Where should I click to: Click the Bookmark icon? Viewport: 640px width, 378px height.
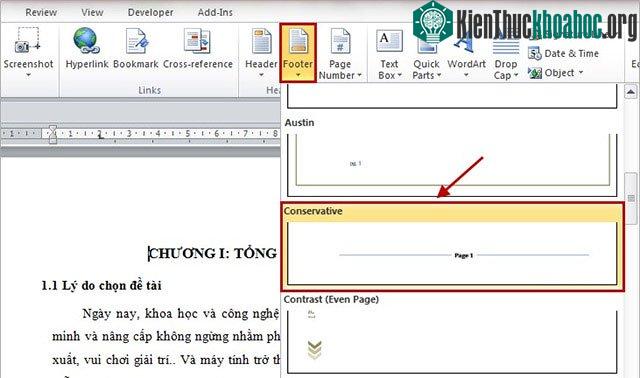(136, 41)
